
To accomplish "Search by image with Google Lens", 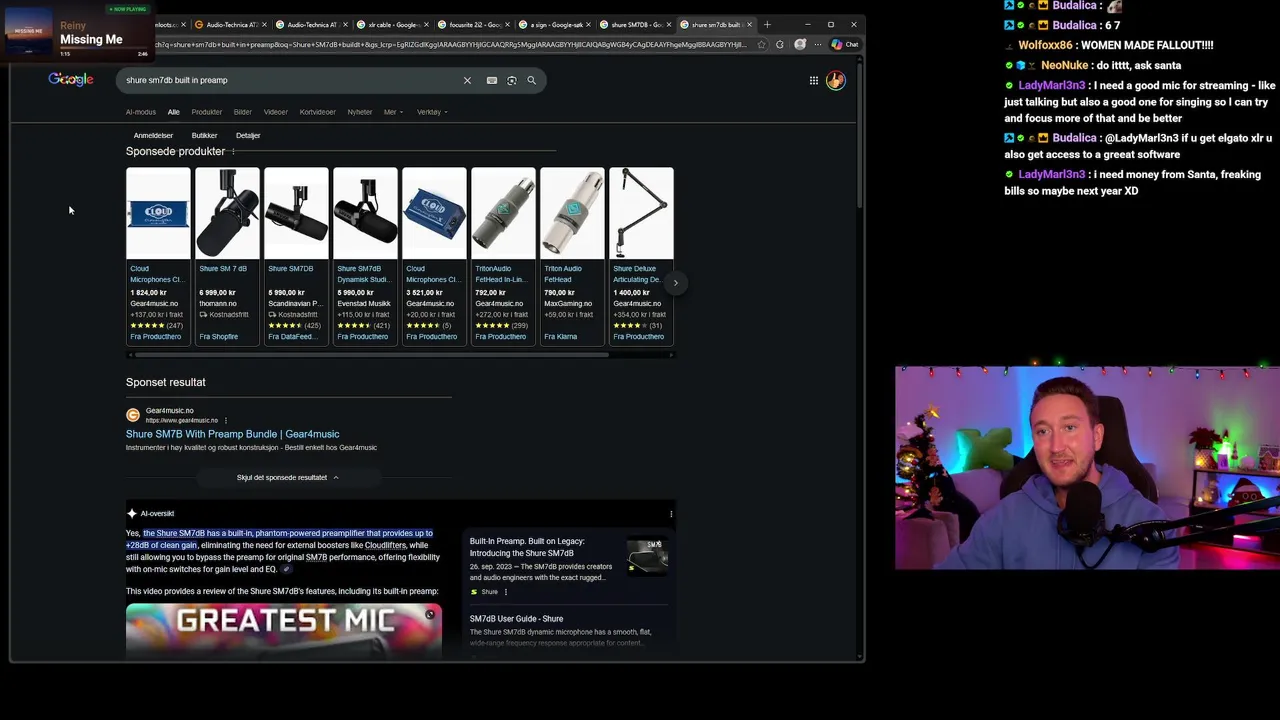I will point(512,80).
